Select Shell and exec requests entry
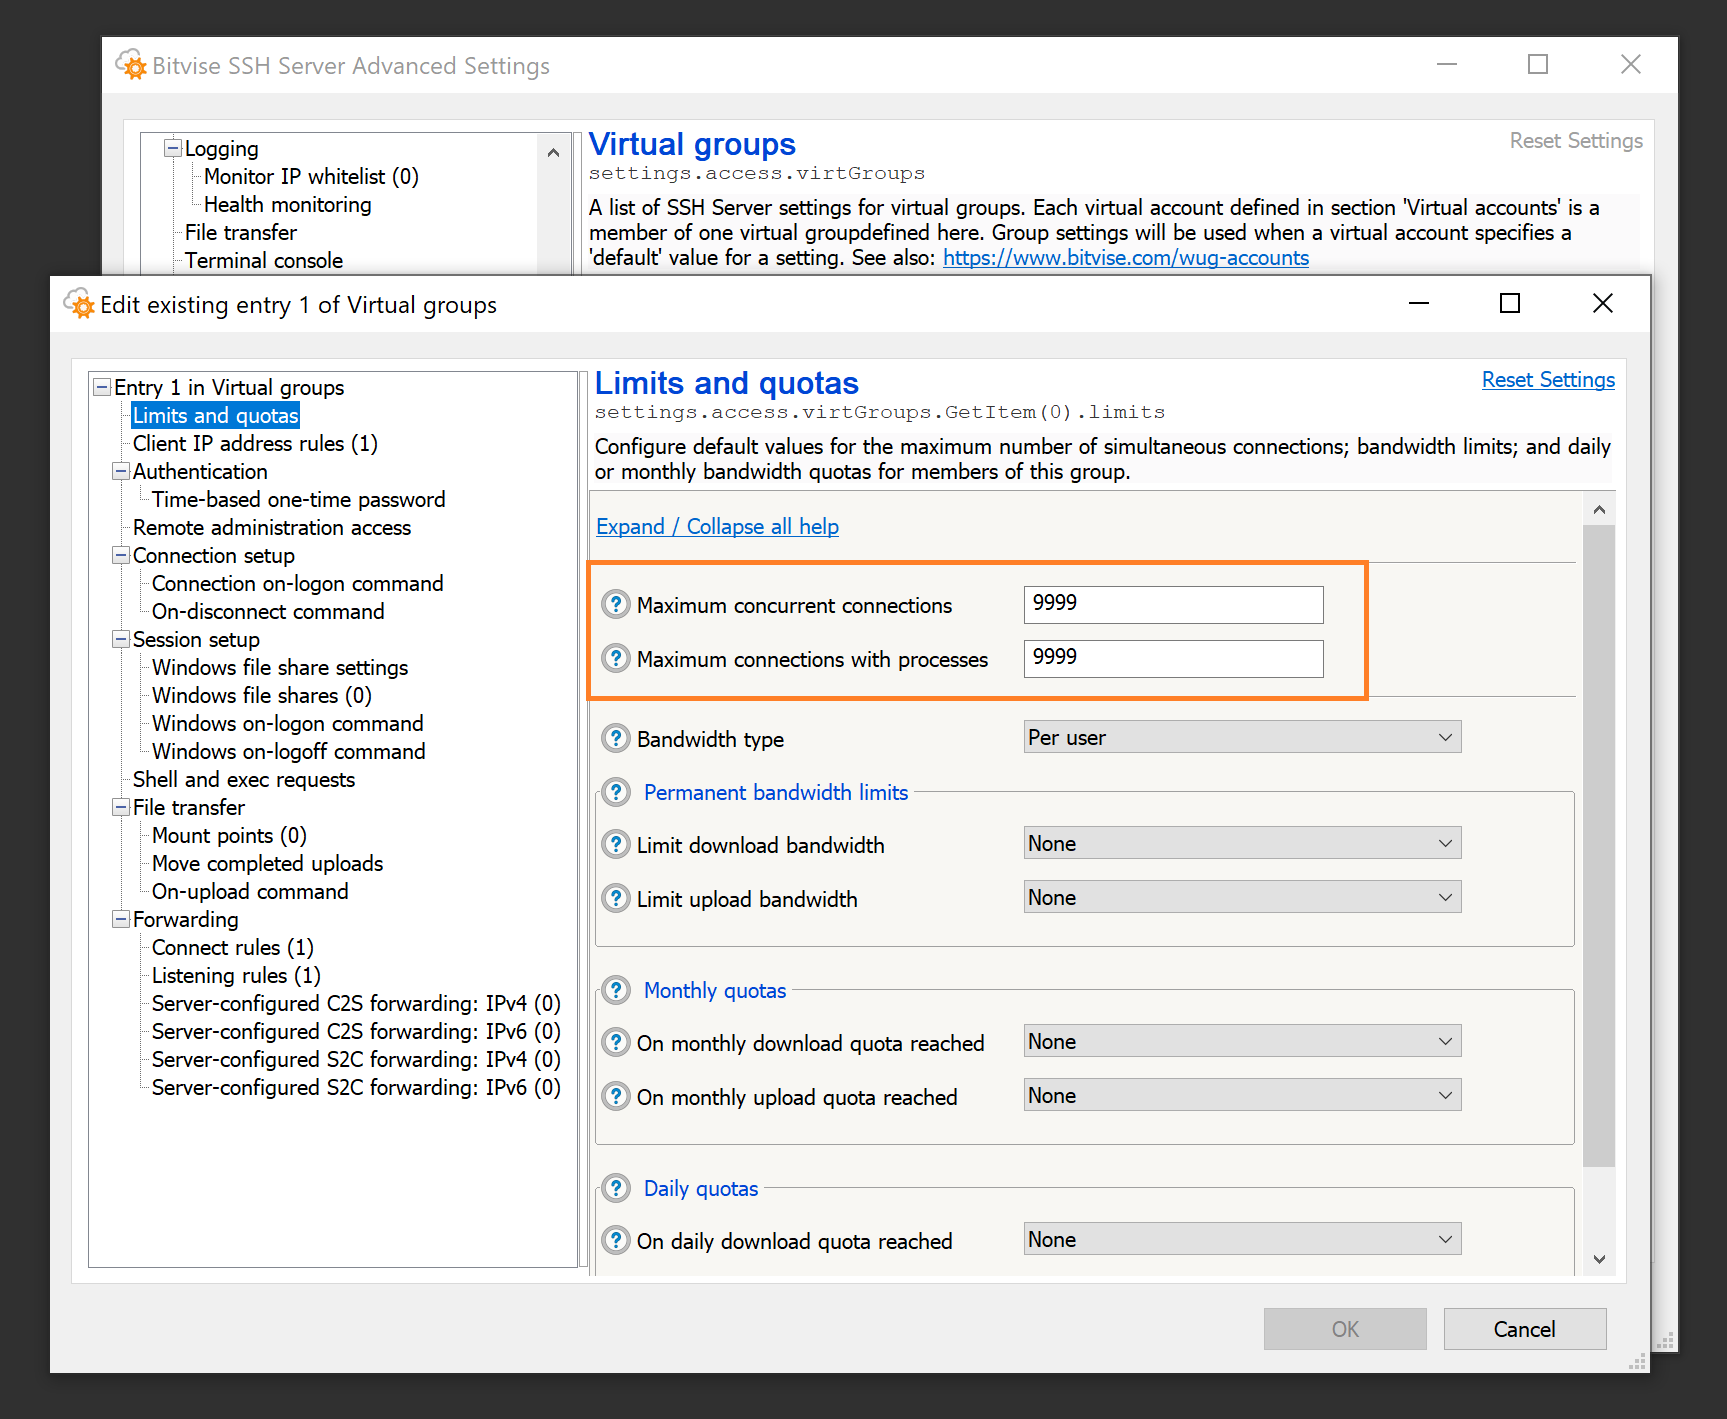This screenshot has height=1419, width=1727. click(244, 779)
